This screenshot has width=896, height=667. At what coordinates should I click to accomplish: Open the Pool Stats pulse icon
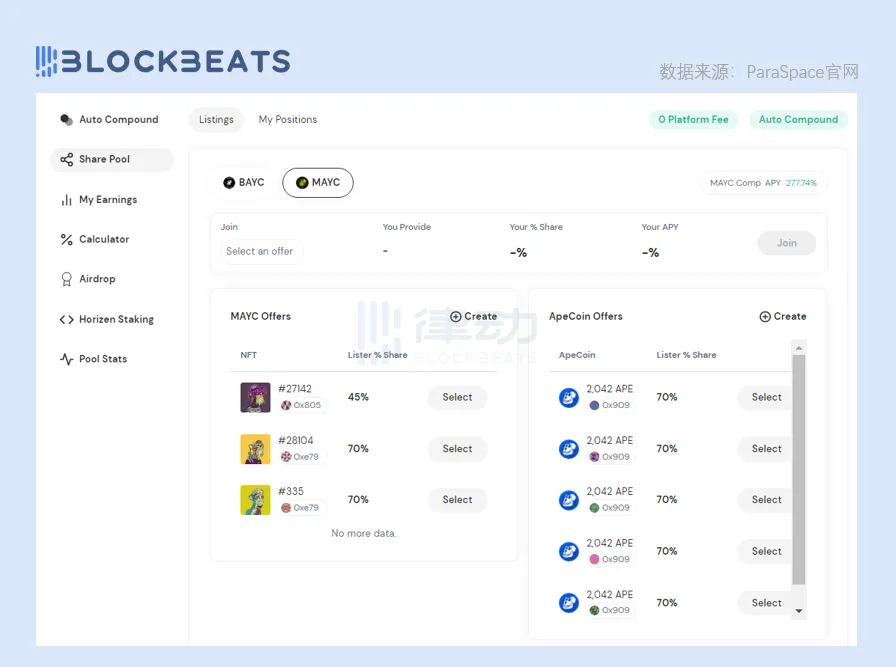pos(66,359)
